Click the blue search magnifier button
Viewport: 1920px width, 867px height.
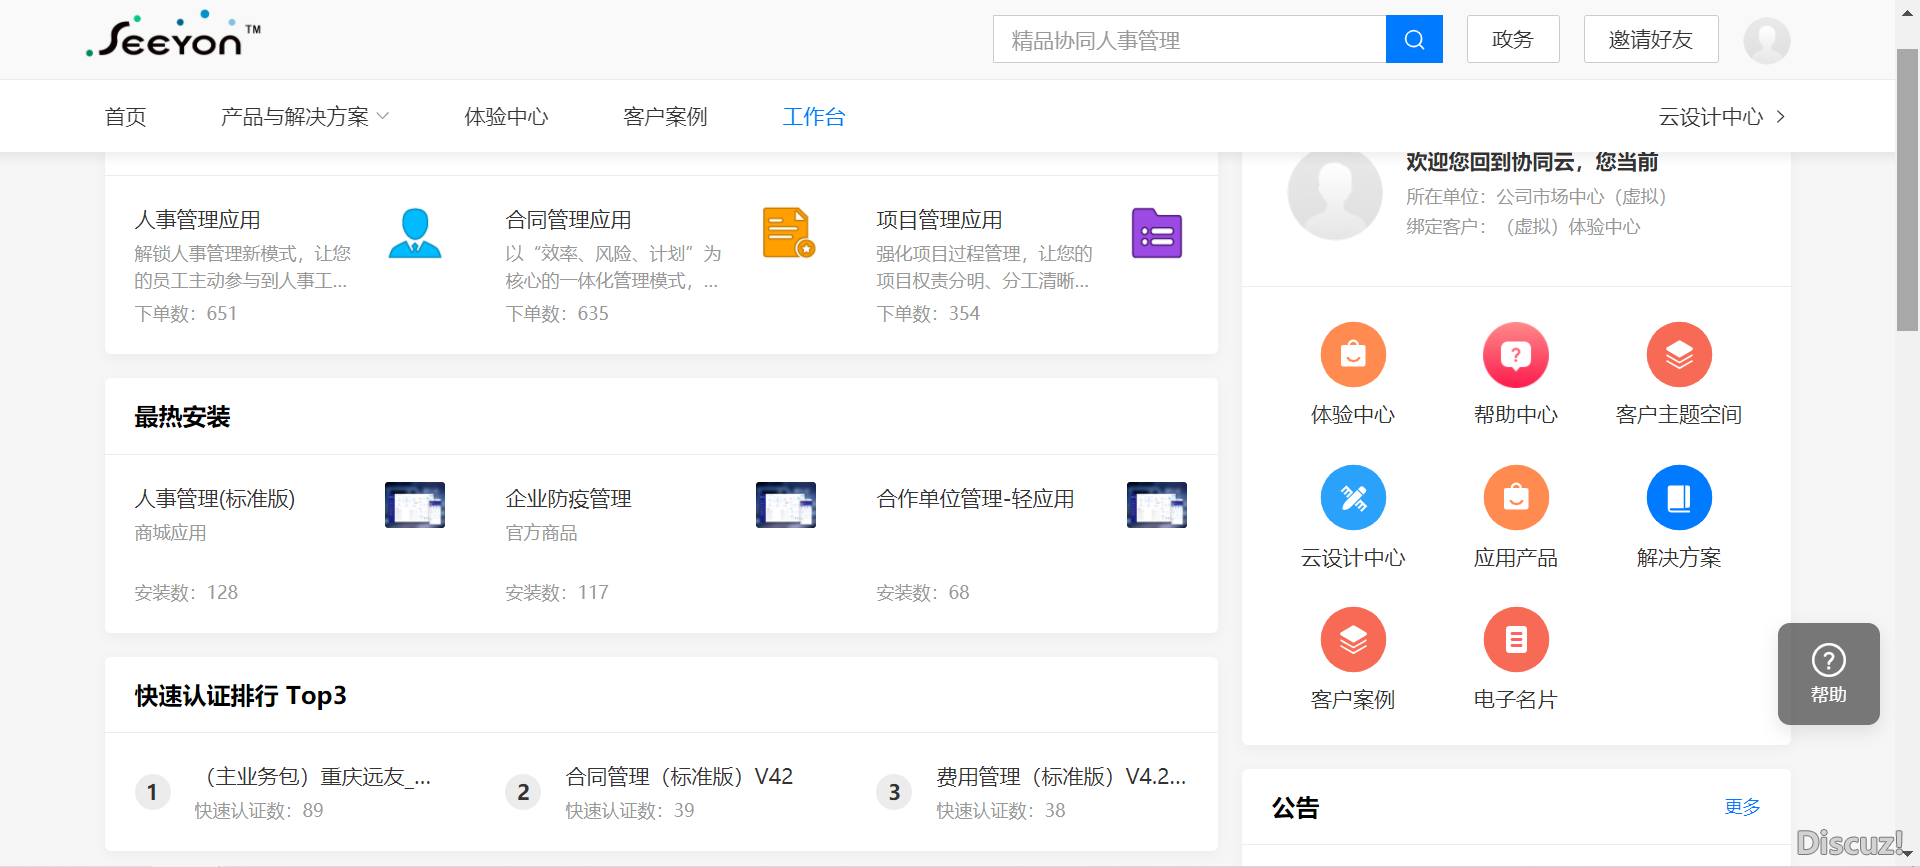coord(1414,39)
